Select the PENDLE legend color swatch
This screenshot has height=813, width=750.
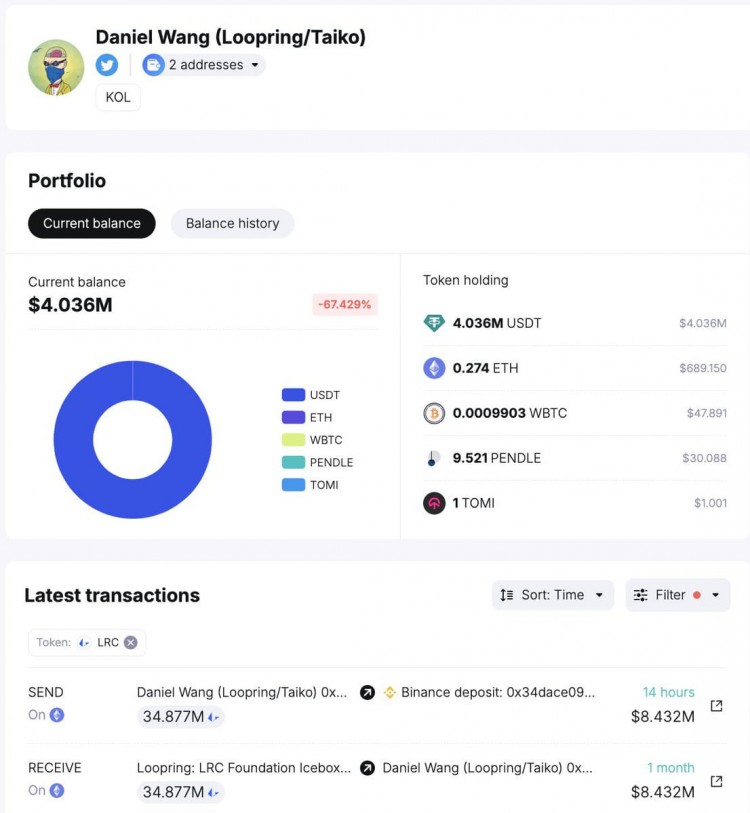tap(293, 462)
